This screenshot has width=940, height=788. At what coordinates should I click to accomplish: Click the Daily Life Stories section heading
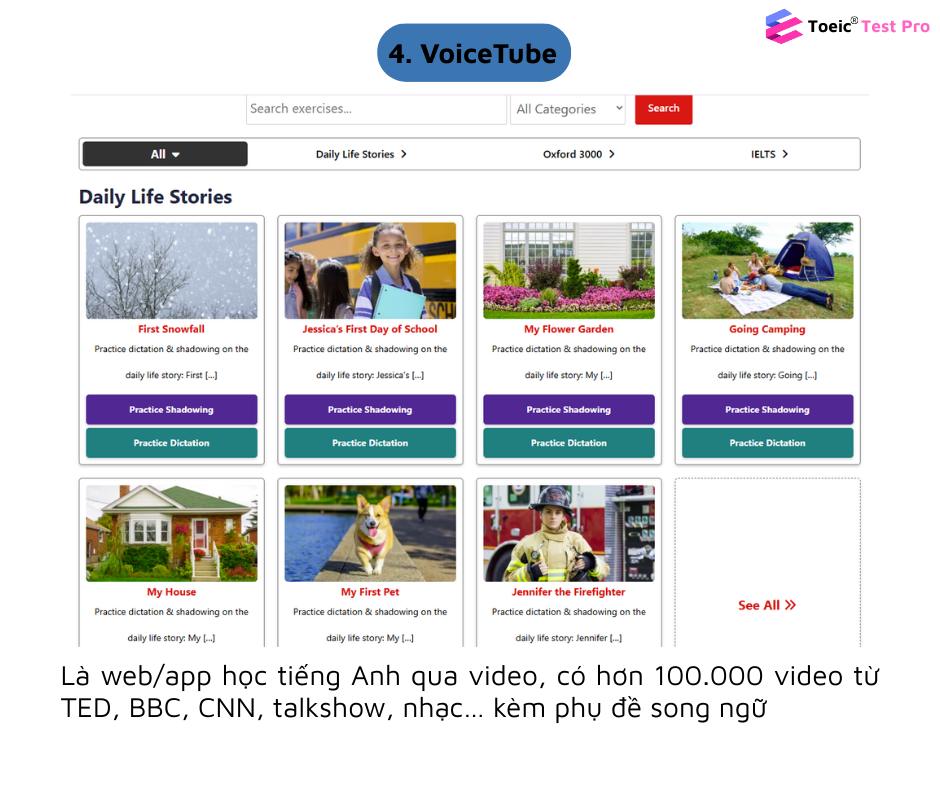155,197
